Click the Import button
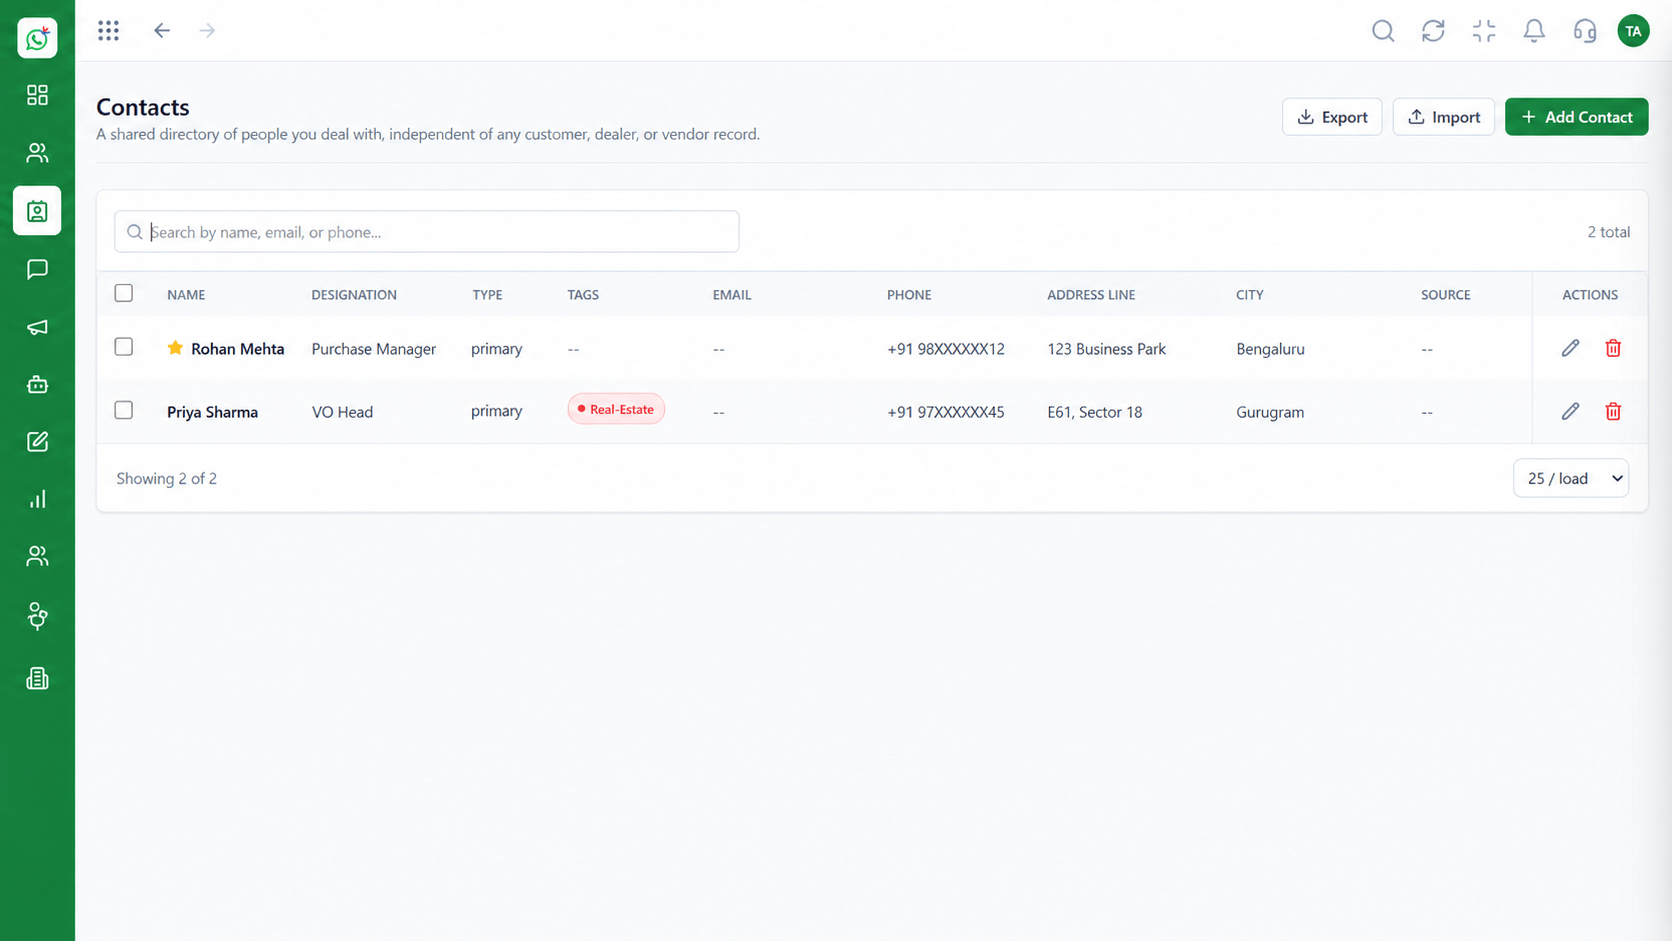The width and height of the screenshot is (1672, 941). point(1443,117)
